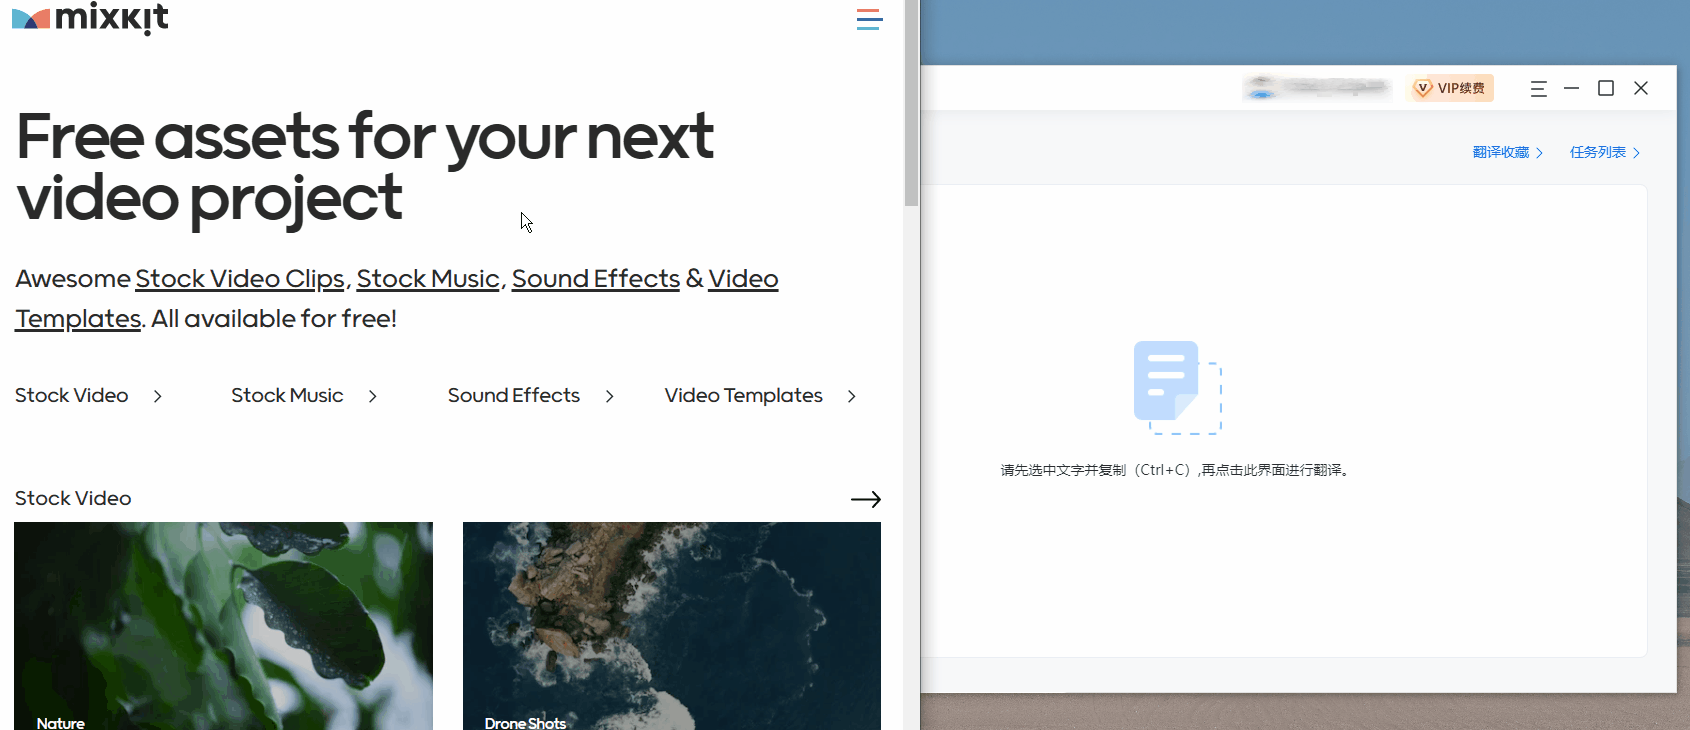Click the document translate placeholder icon

coord(1177,387)
